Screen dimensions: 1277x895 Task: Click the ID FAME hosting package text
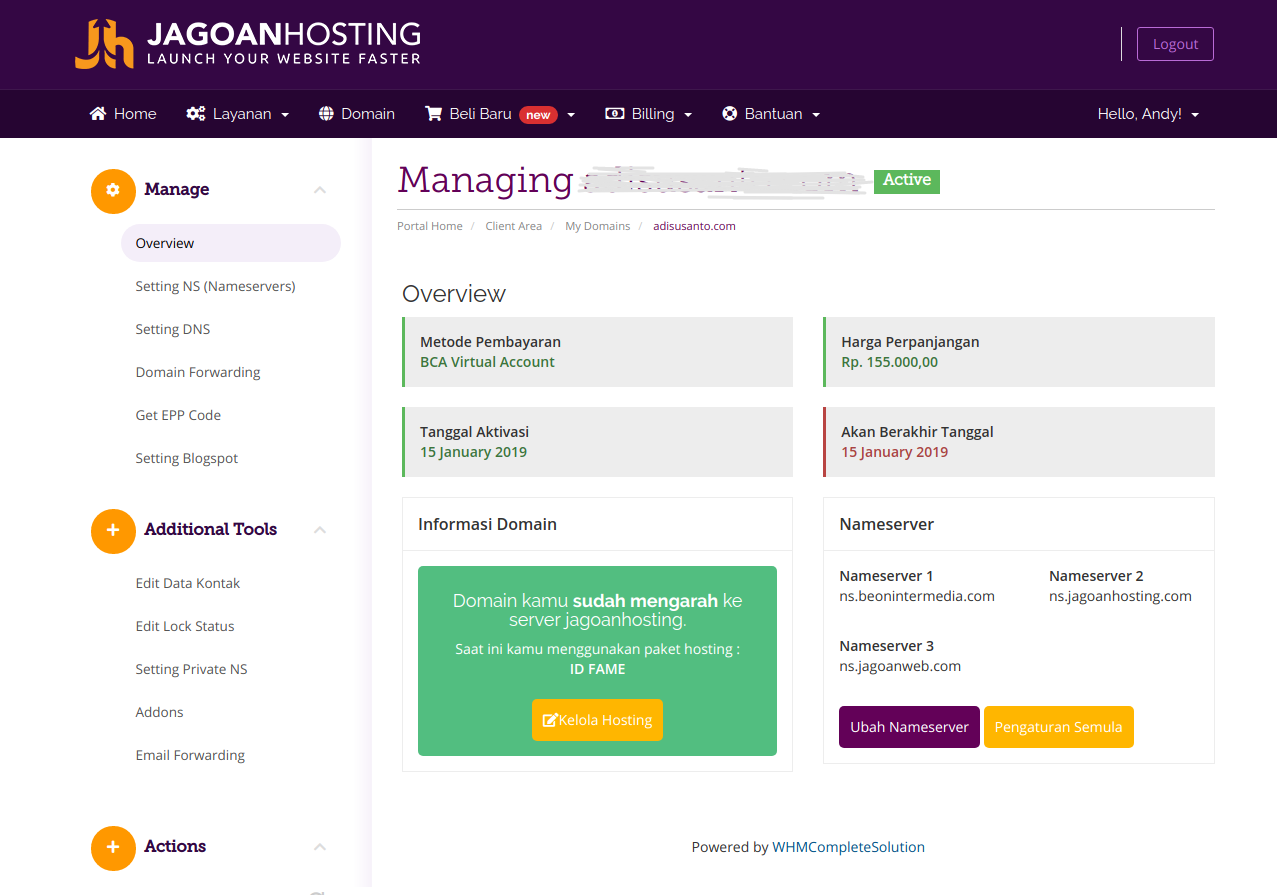(x=597, y=669)
